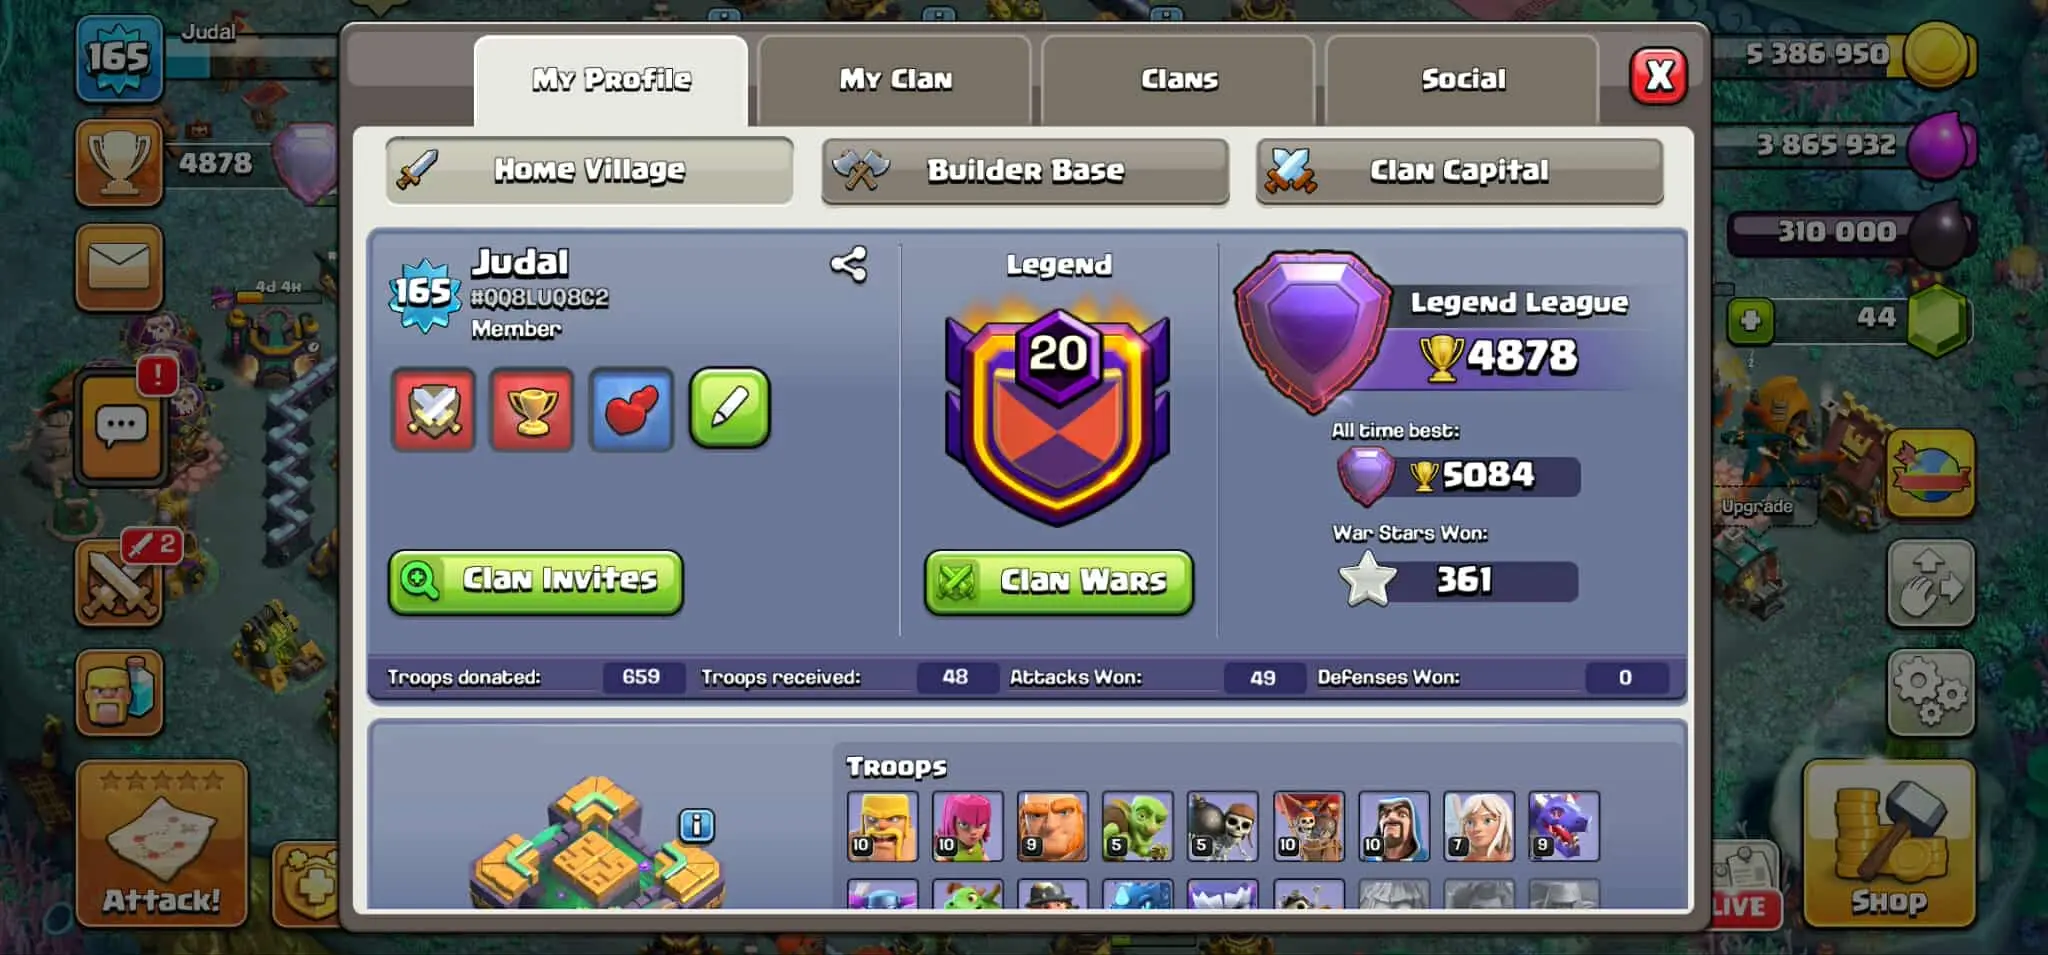Screen dimensions: 2048x955
Task: Open the crossed swords shield badge
Action: pyautogui.click(x=433, y=409)
